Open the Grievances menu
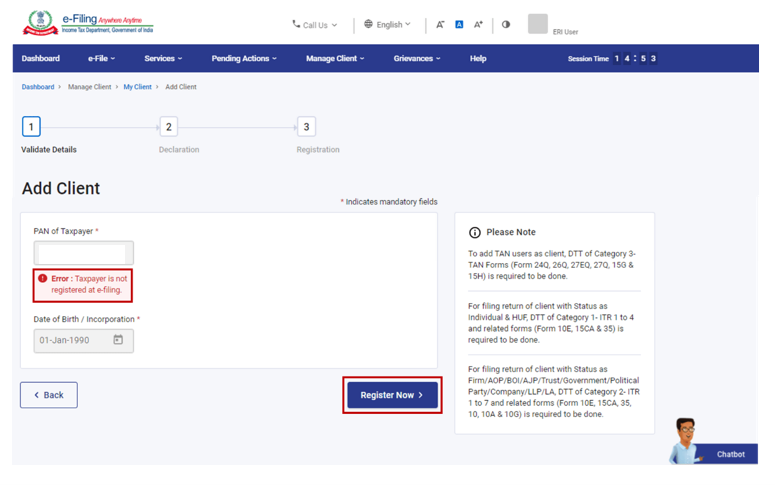775x485 pixels. [x=417, y=59]
